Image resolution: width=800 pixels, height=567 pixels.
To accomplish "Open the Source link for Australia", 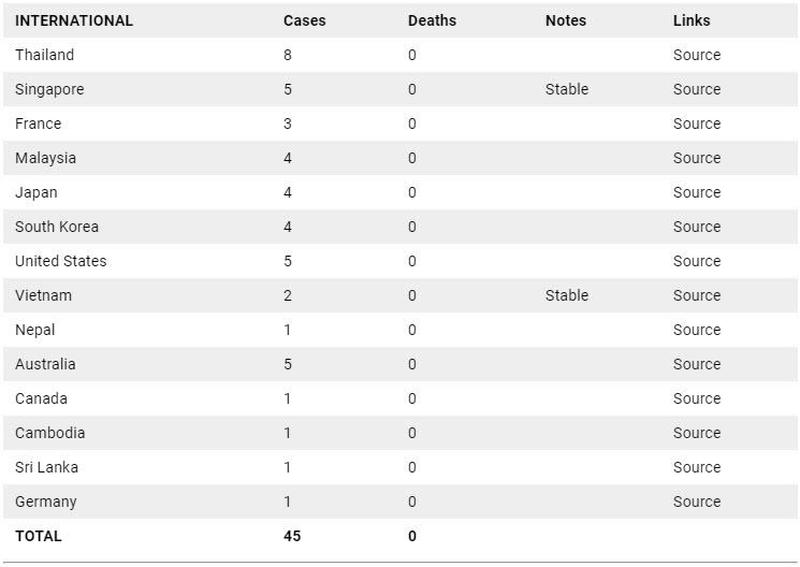I will pos(696,364).
